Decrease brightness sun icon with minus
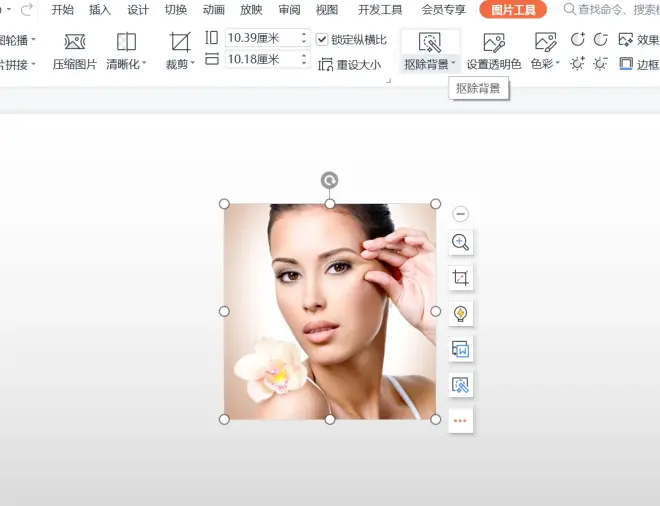The width and height of the screenshot is (660, 506). point(600,64)
